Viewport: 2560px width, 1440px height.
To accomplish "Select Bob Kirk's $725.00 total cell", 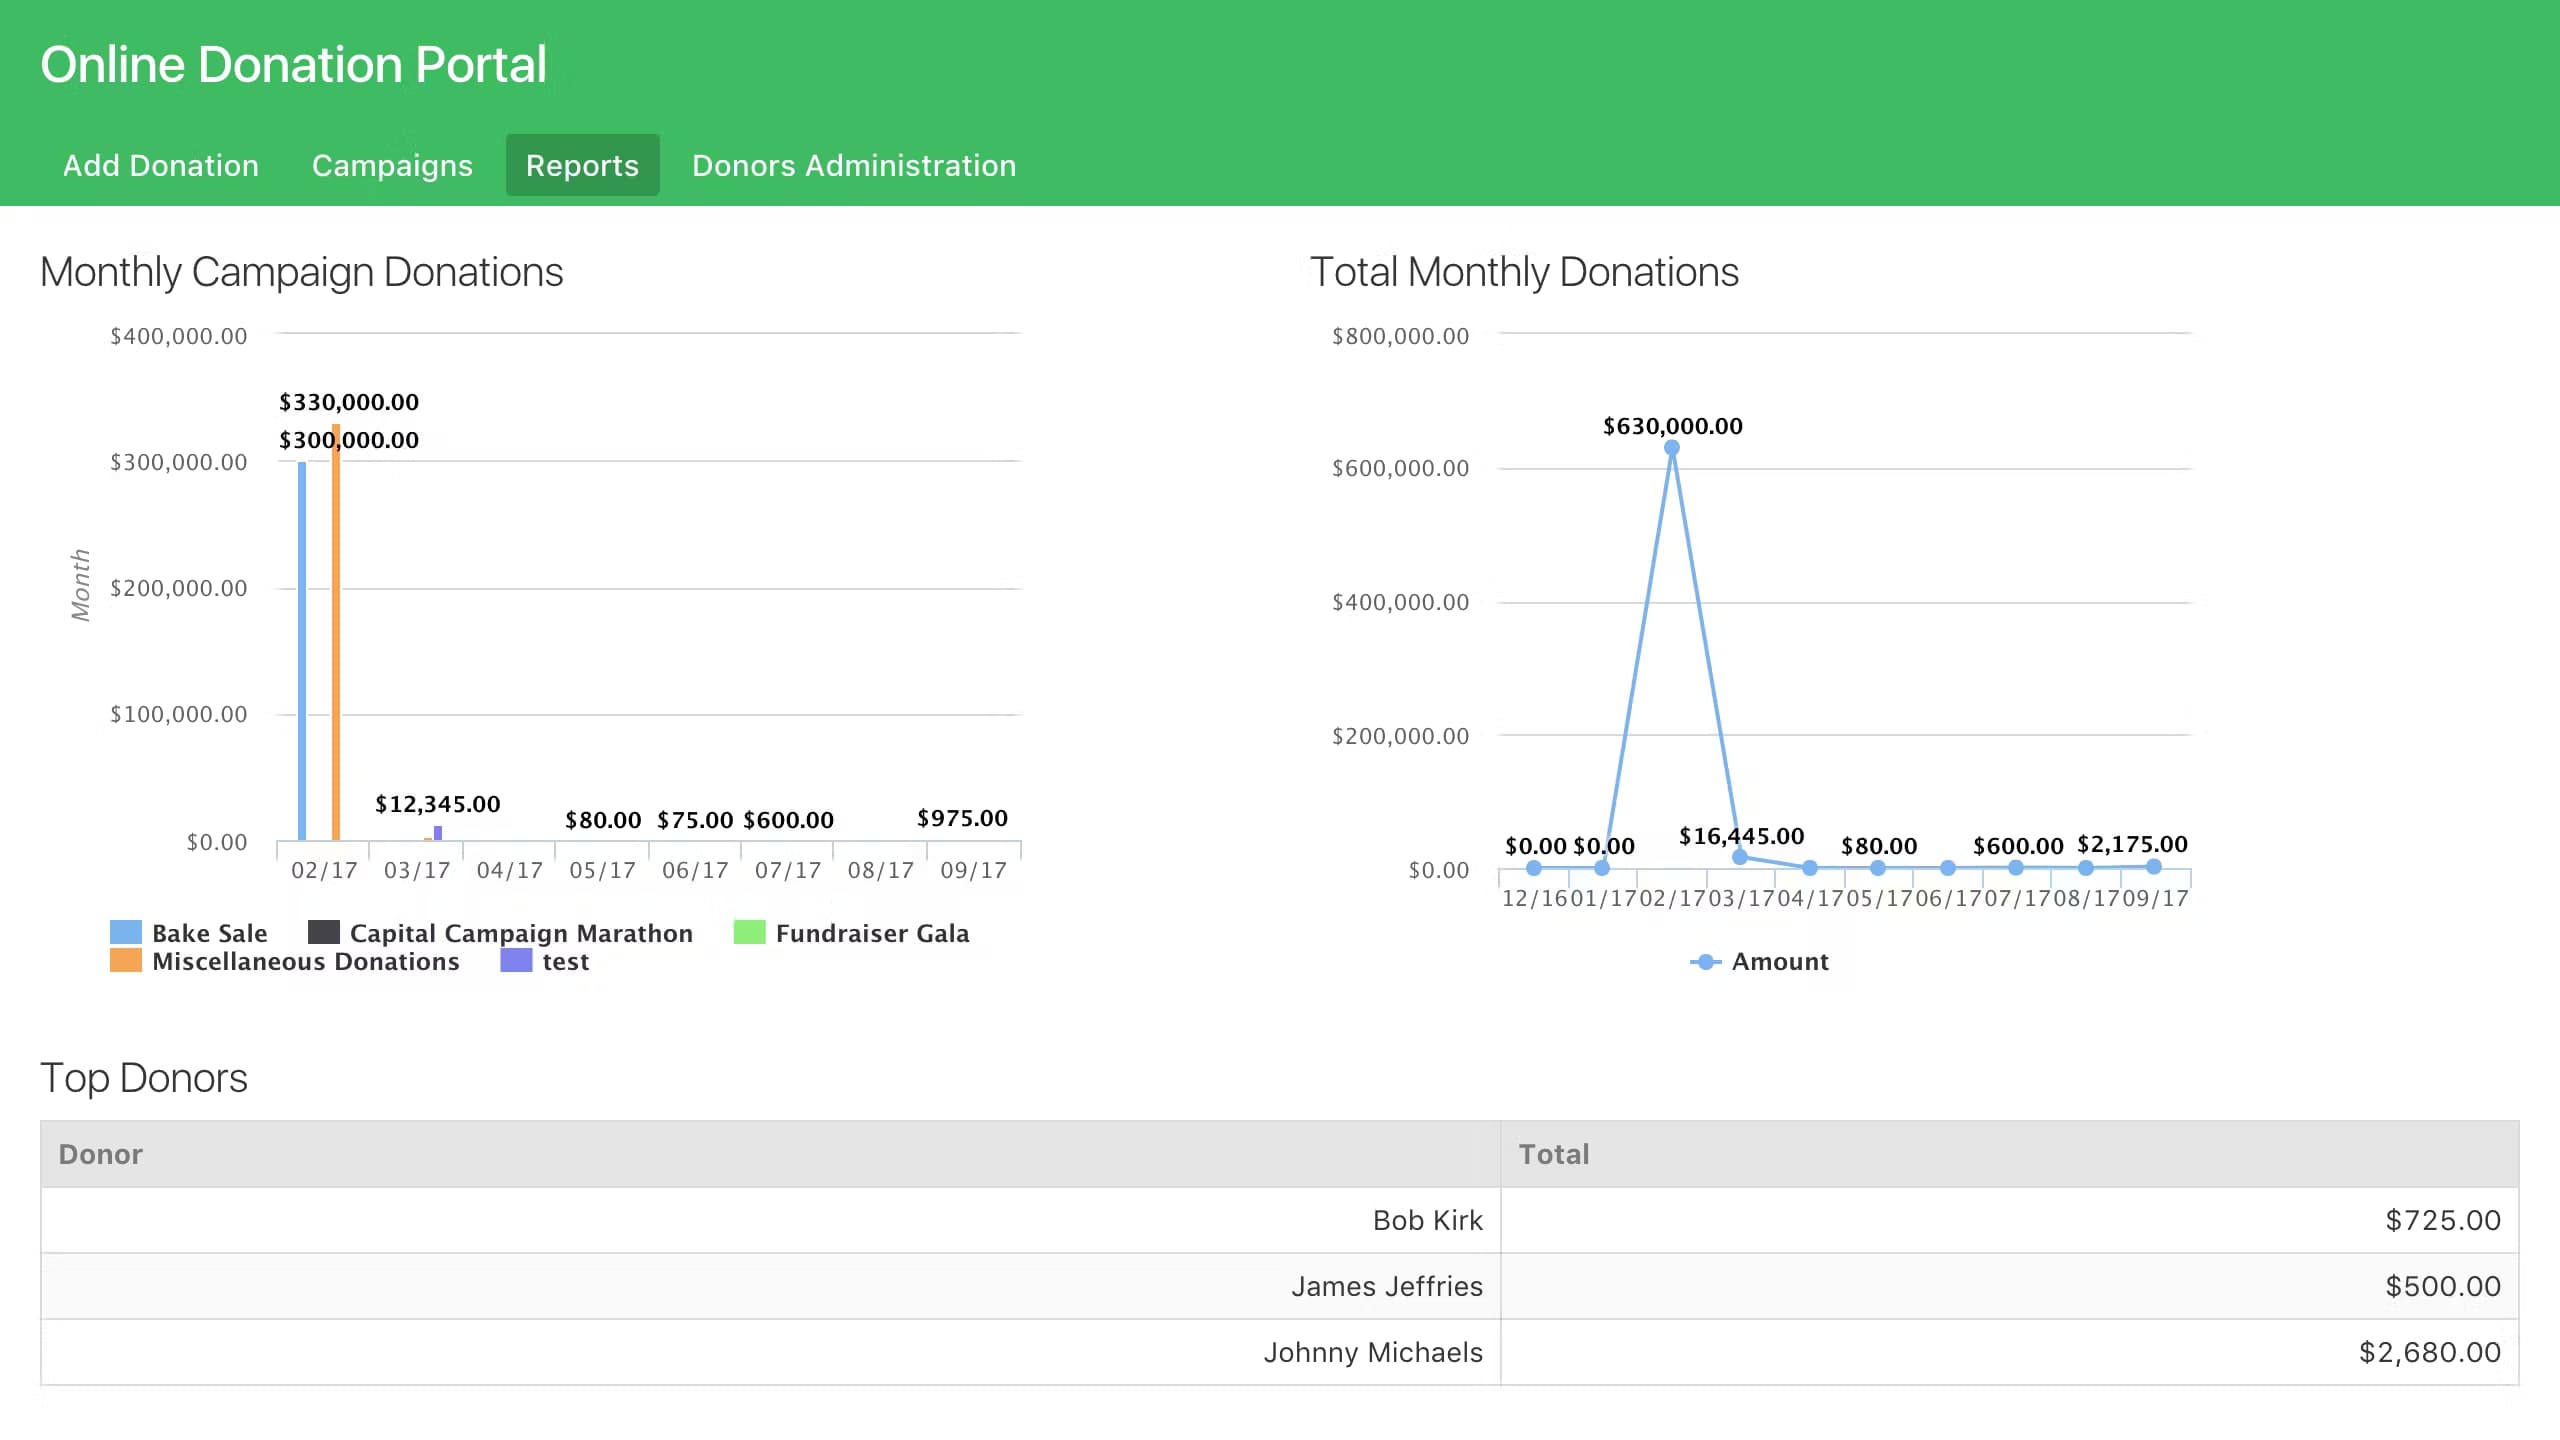I will [x=2442, y=1220].
